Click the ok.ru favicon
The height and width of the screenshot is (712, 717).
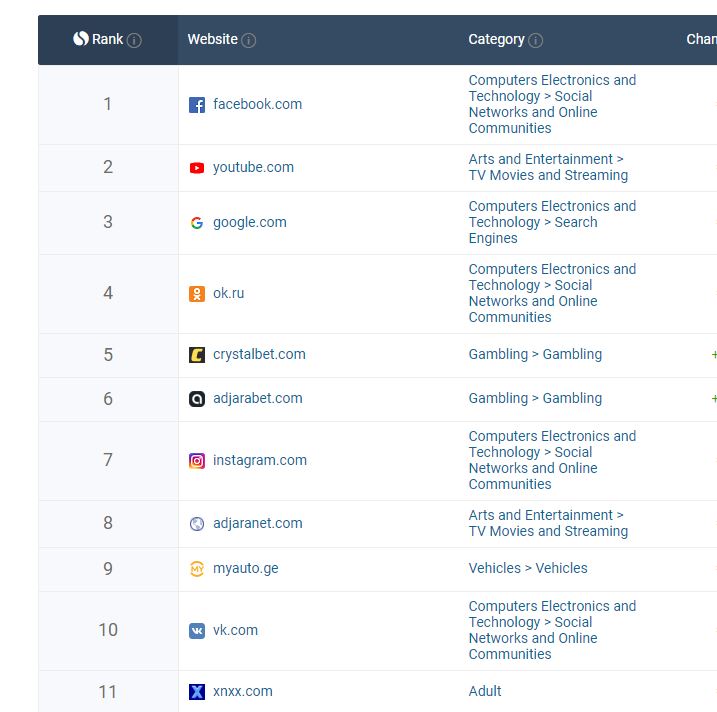(x=197, y=294)
